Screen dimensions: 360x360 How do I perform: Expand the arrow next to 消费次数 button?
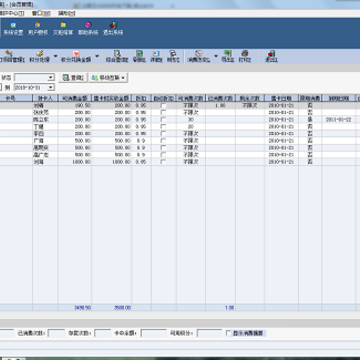pyautogui.click(x=216, y=56)
